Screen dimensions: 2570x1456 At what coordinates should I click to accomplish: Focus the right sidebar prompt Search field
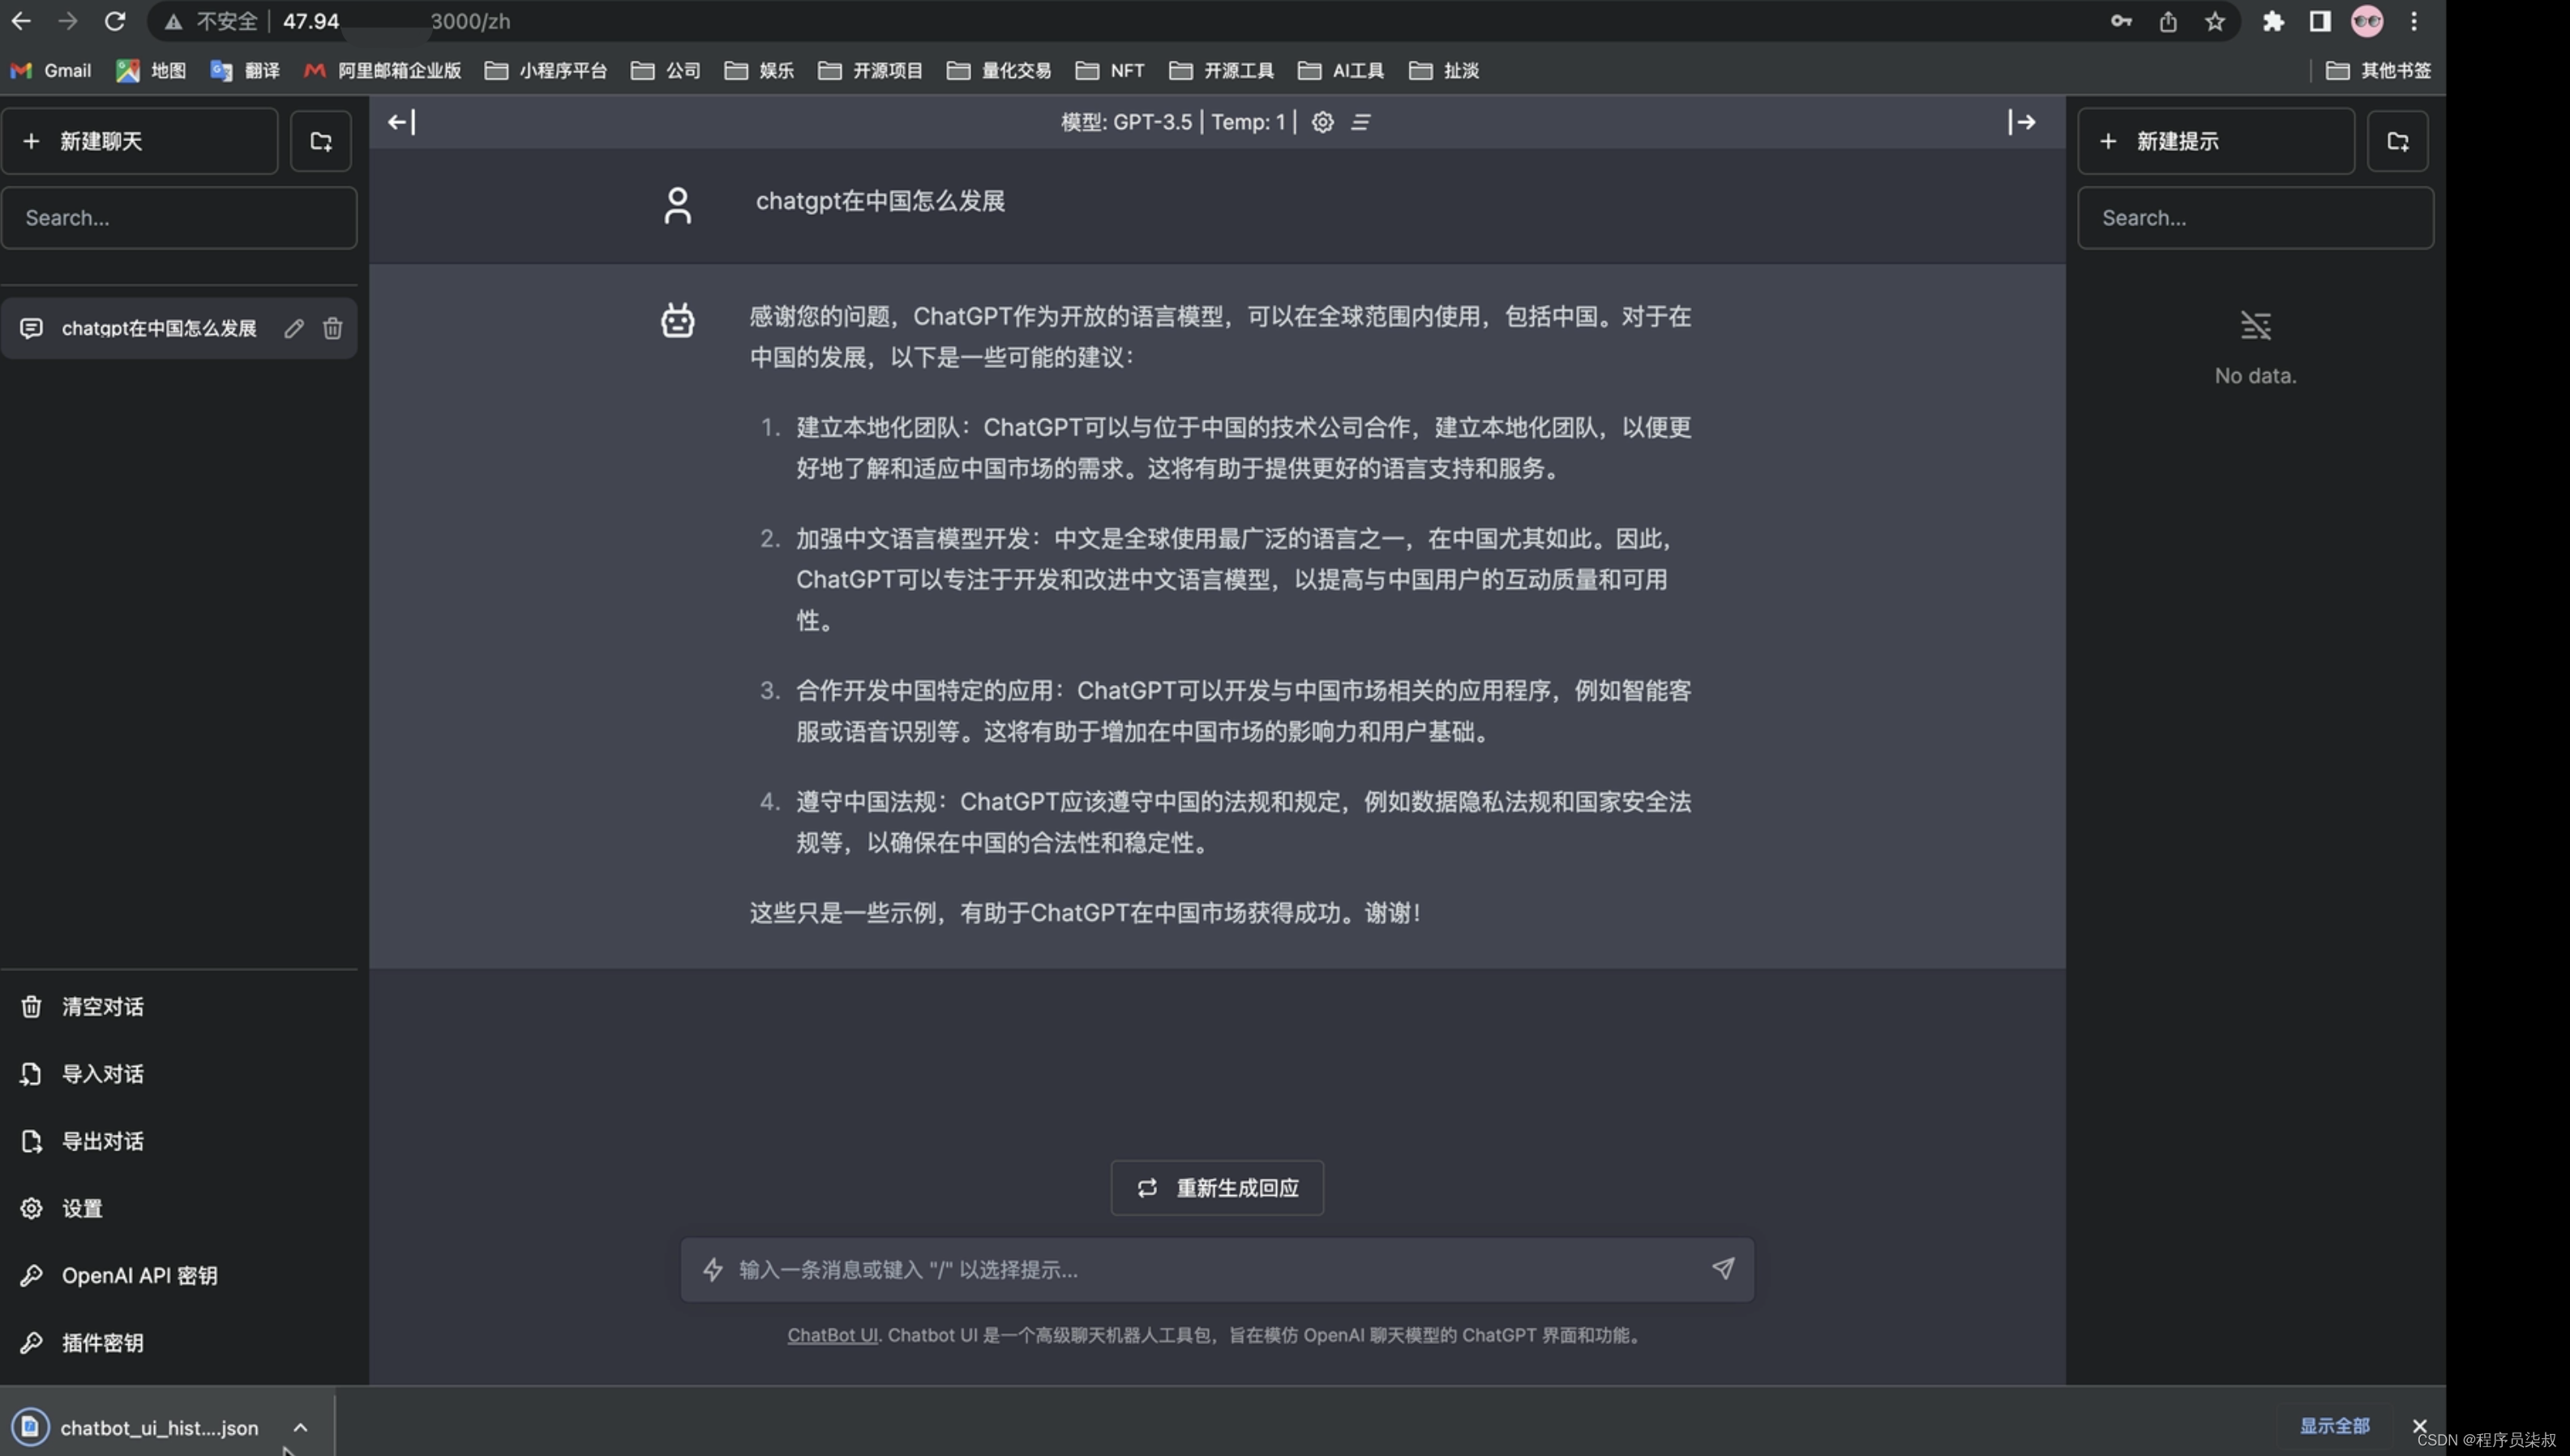[x=2255, y=218]
